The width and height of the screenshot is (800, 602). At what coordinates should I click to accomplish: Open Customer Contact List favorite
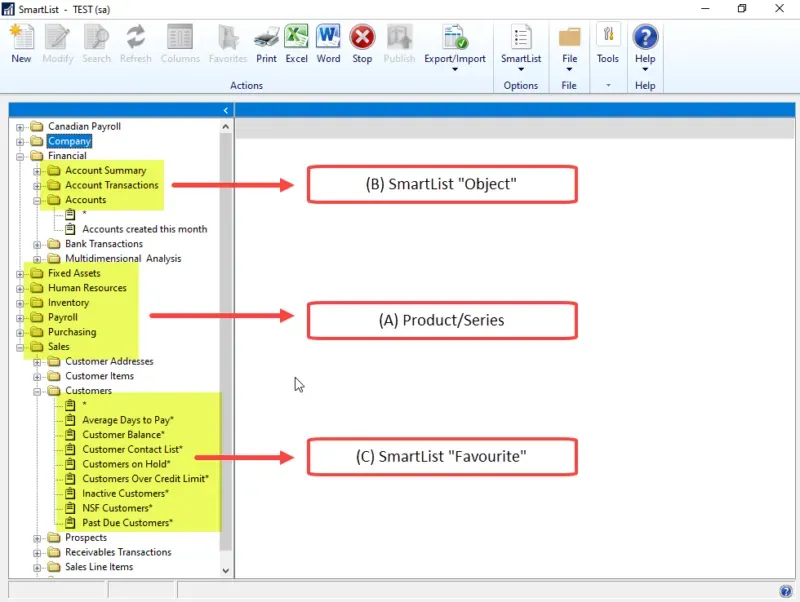(x=132, y=449)
